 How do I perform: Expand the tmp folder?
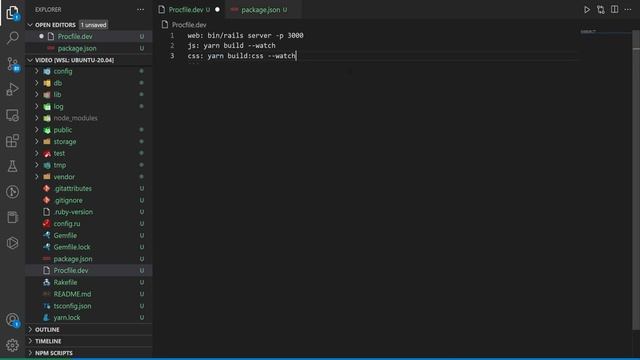(60, 165)
